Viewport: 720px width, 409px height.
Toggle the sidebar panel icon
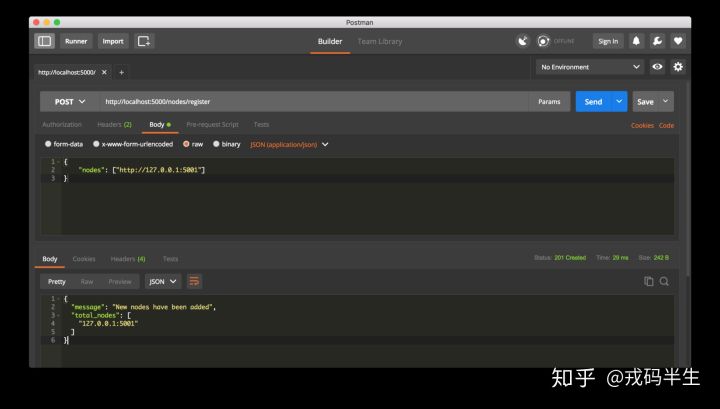tap(44, 41)
